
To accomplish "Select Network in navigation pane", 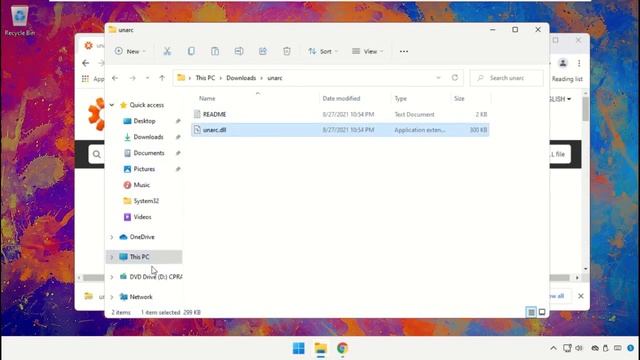I will point(141,297).
